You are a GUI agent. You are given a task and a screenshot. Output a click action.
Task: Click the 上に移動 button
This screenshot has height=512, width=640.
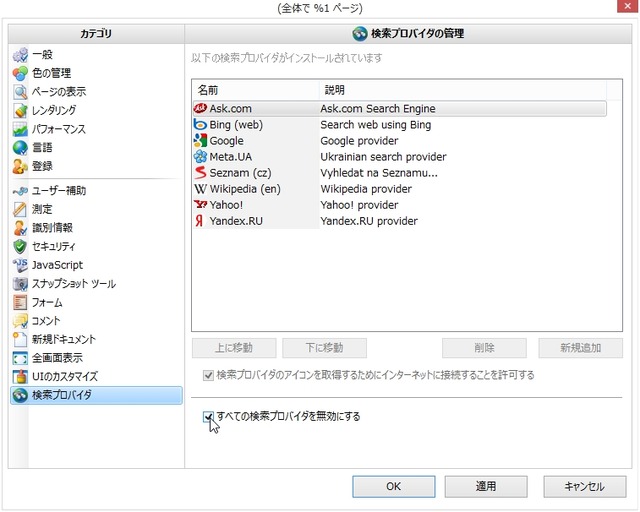(234, 348)
